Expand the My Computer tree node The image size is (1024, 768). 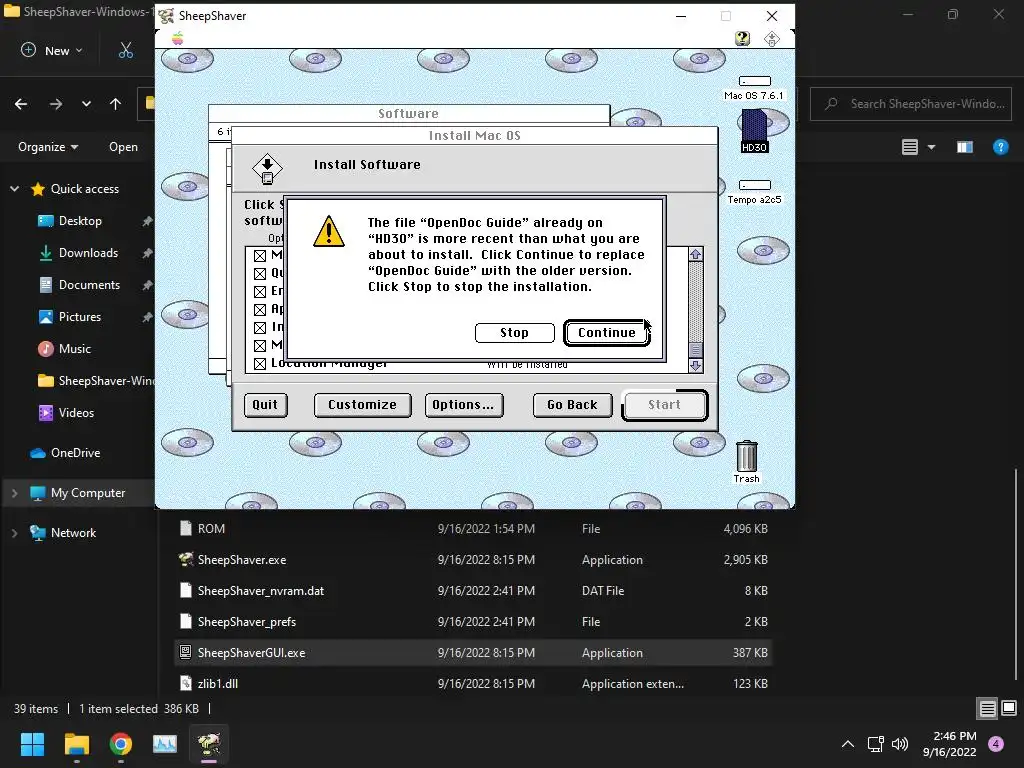(14, 493)
